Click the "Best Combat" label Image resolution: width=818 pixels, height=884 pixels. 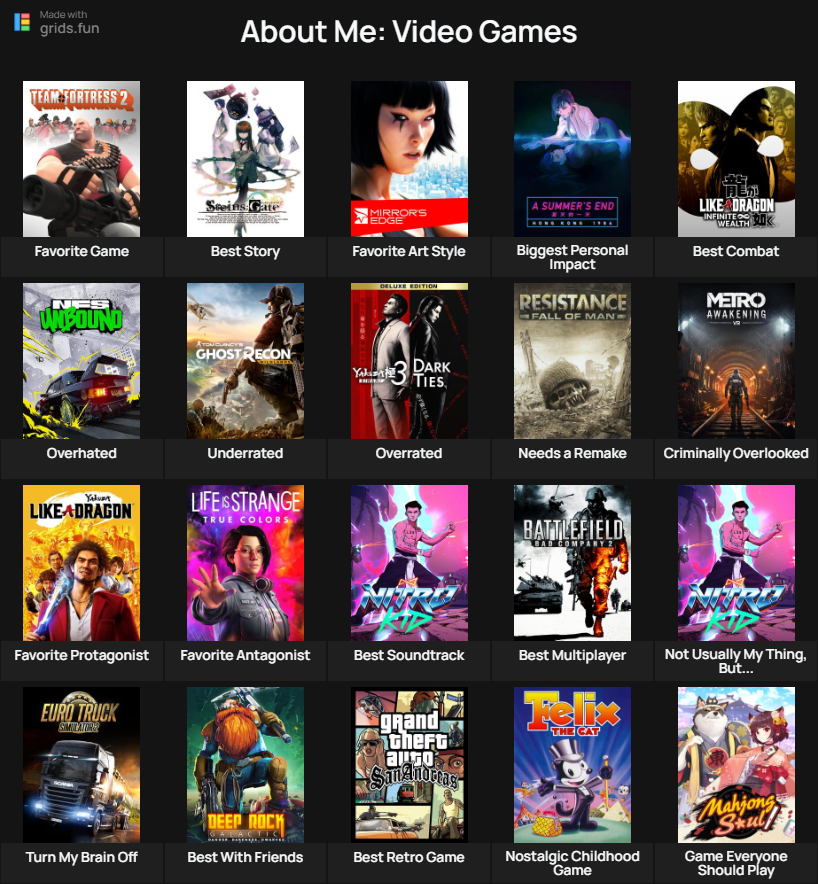[736, 251]
